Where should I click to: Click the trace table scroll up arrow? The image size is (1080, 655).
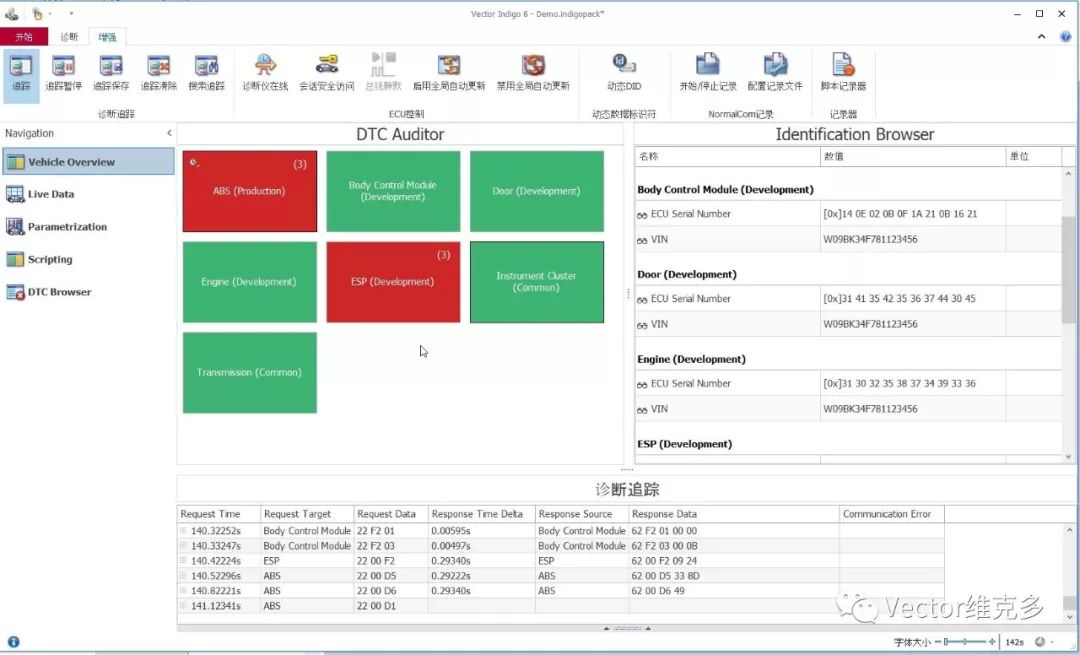[x=1069, y=530]
